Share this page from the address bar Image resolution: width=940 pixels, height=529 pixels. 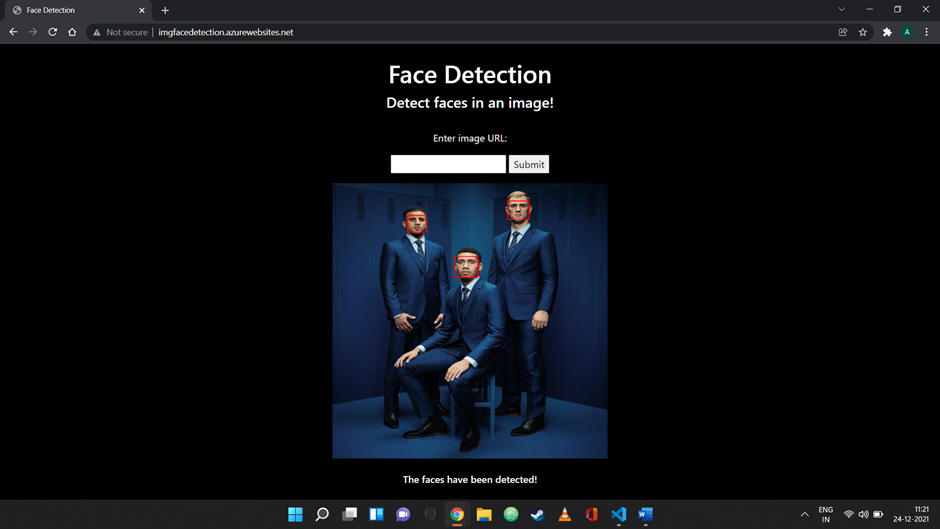point(843,32)
